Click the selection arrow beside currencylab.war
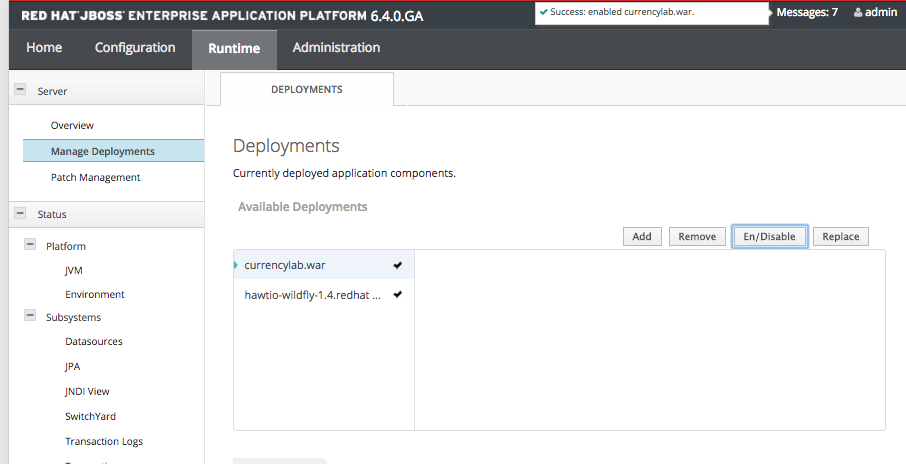This screenshot has height=464, width=906. 236,265
